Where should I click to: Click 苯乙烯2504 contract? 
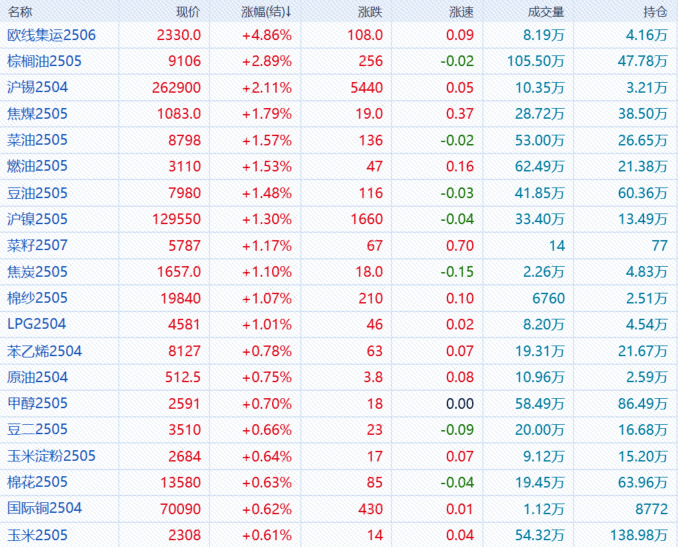pos(44,351)
